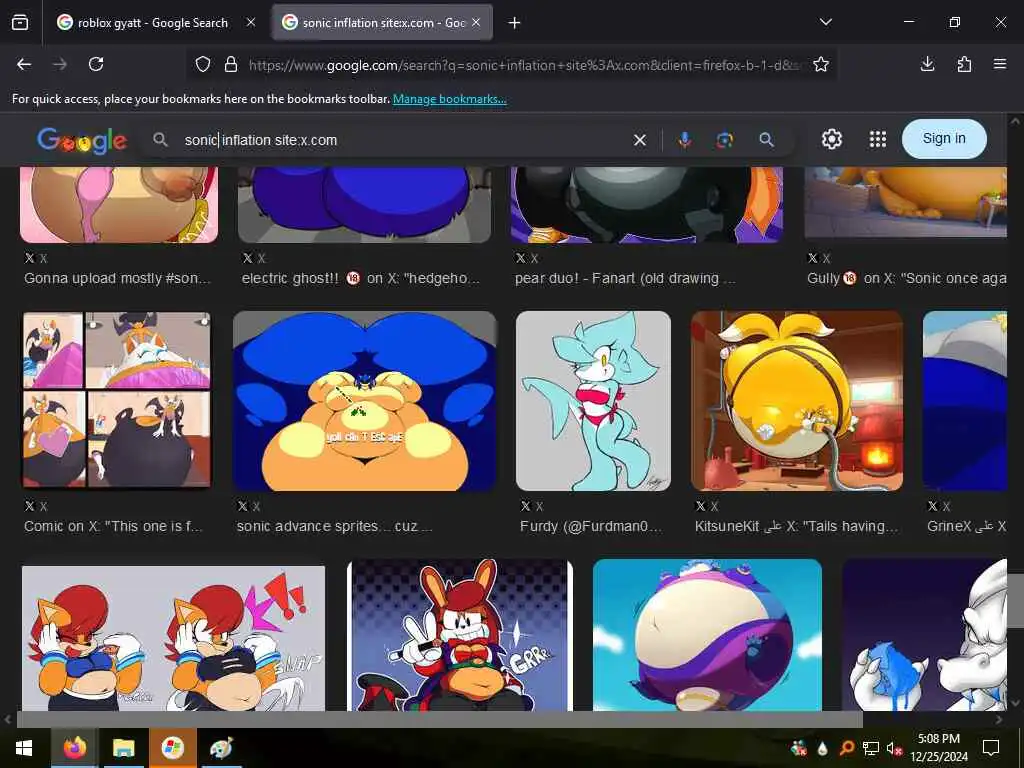Click the forward navigation arrow
This screenshot has height=768, width=1024.
(x=60, y=64)
